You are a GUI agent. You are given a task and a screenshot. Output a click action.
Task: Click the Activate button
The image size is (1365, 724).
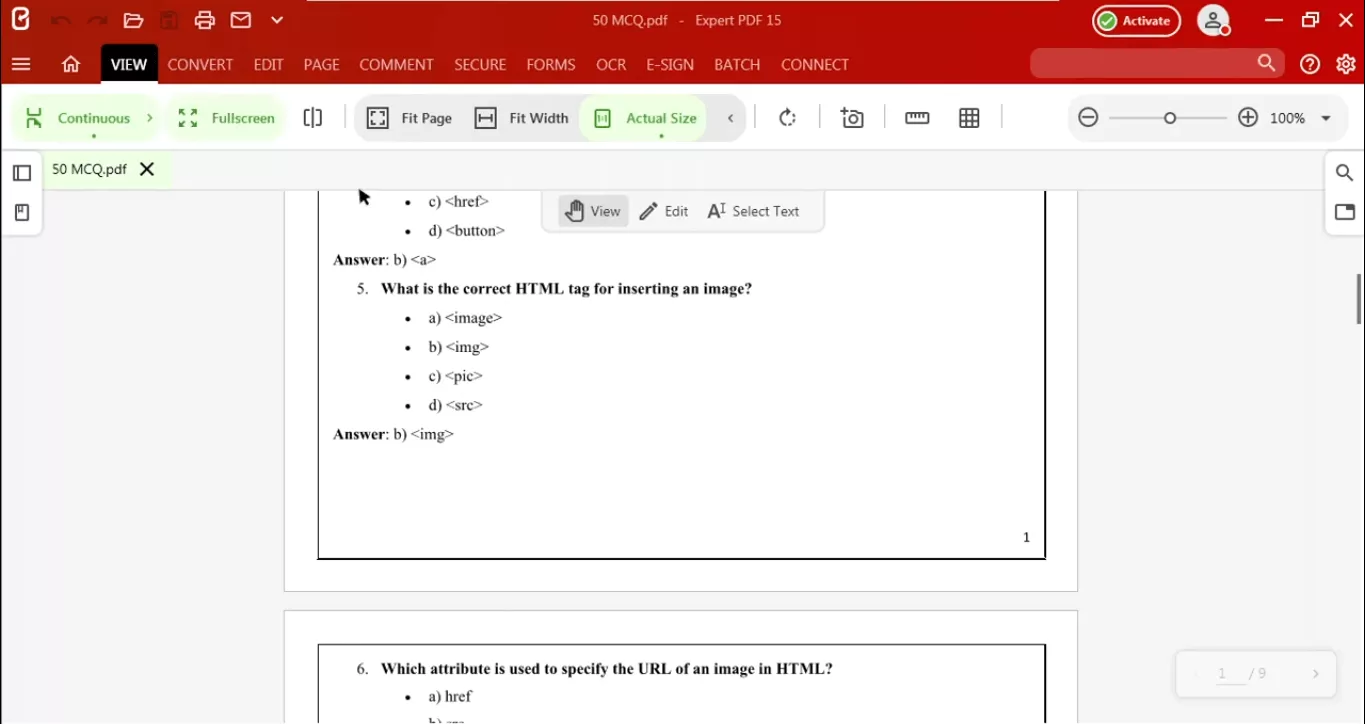[x=1136, y=20]
